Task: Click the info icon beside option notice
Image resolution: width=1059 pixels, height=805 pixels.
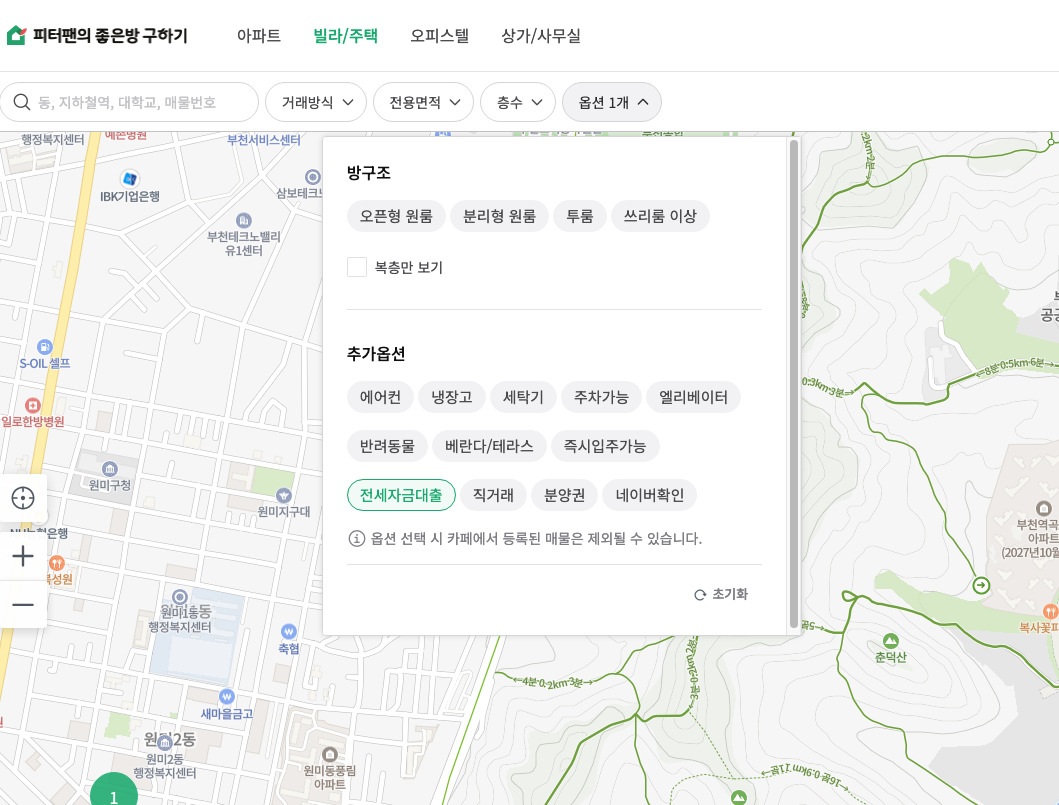Action: point(357,538)
